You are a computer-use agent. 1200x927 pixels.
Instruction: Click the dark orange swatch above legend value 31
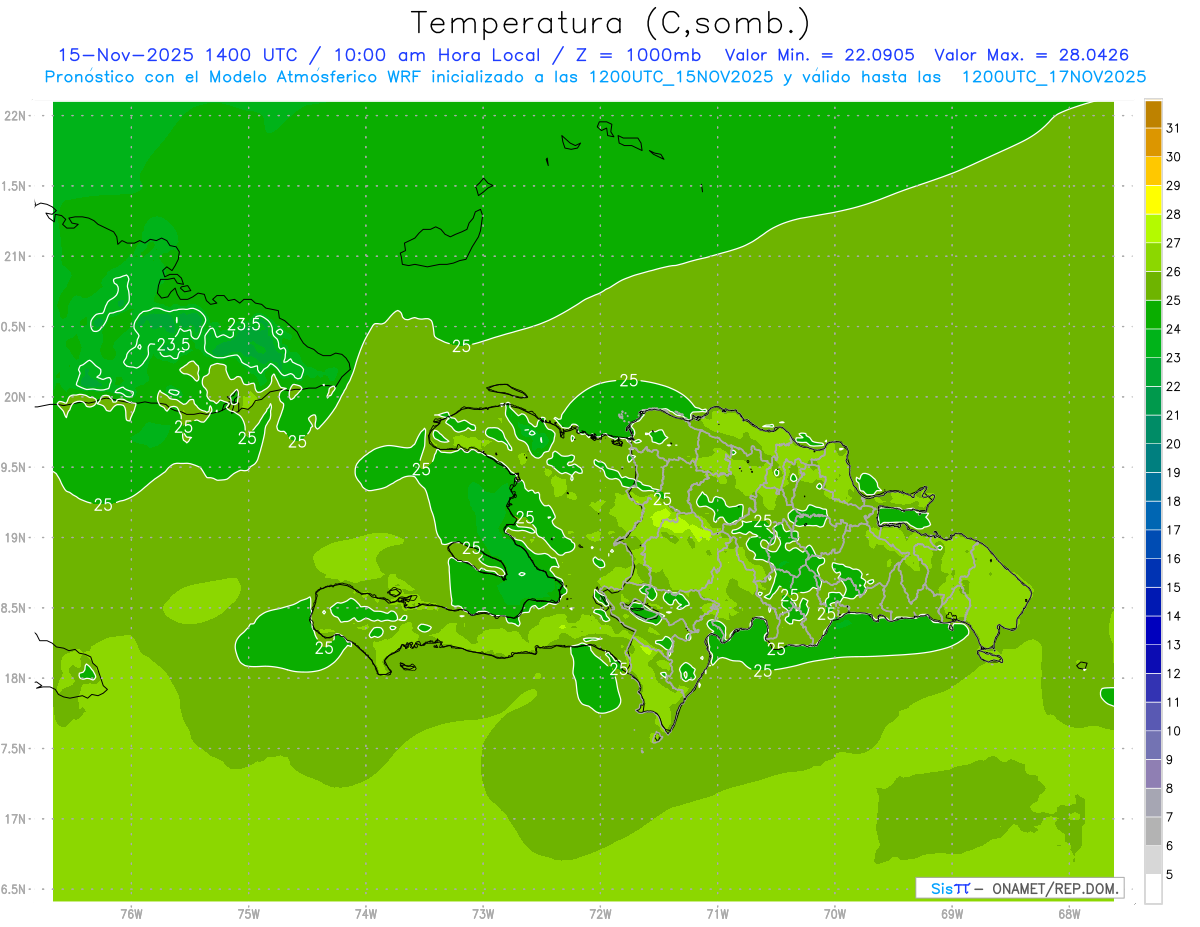click(1153, 114)
